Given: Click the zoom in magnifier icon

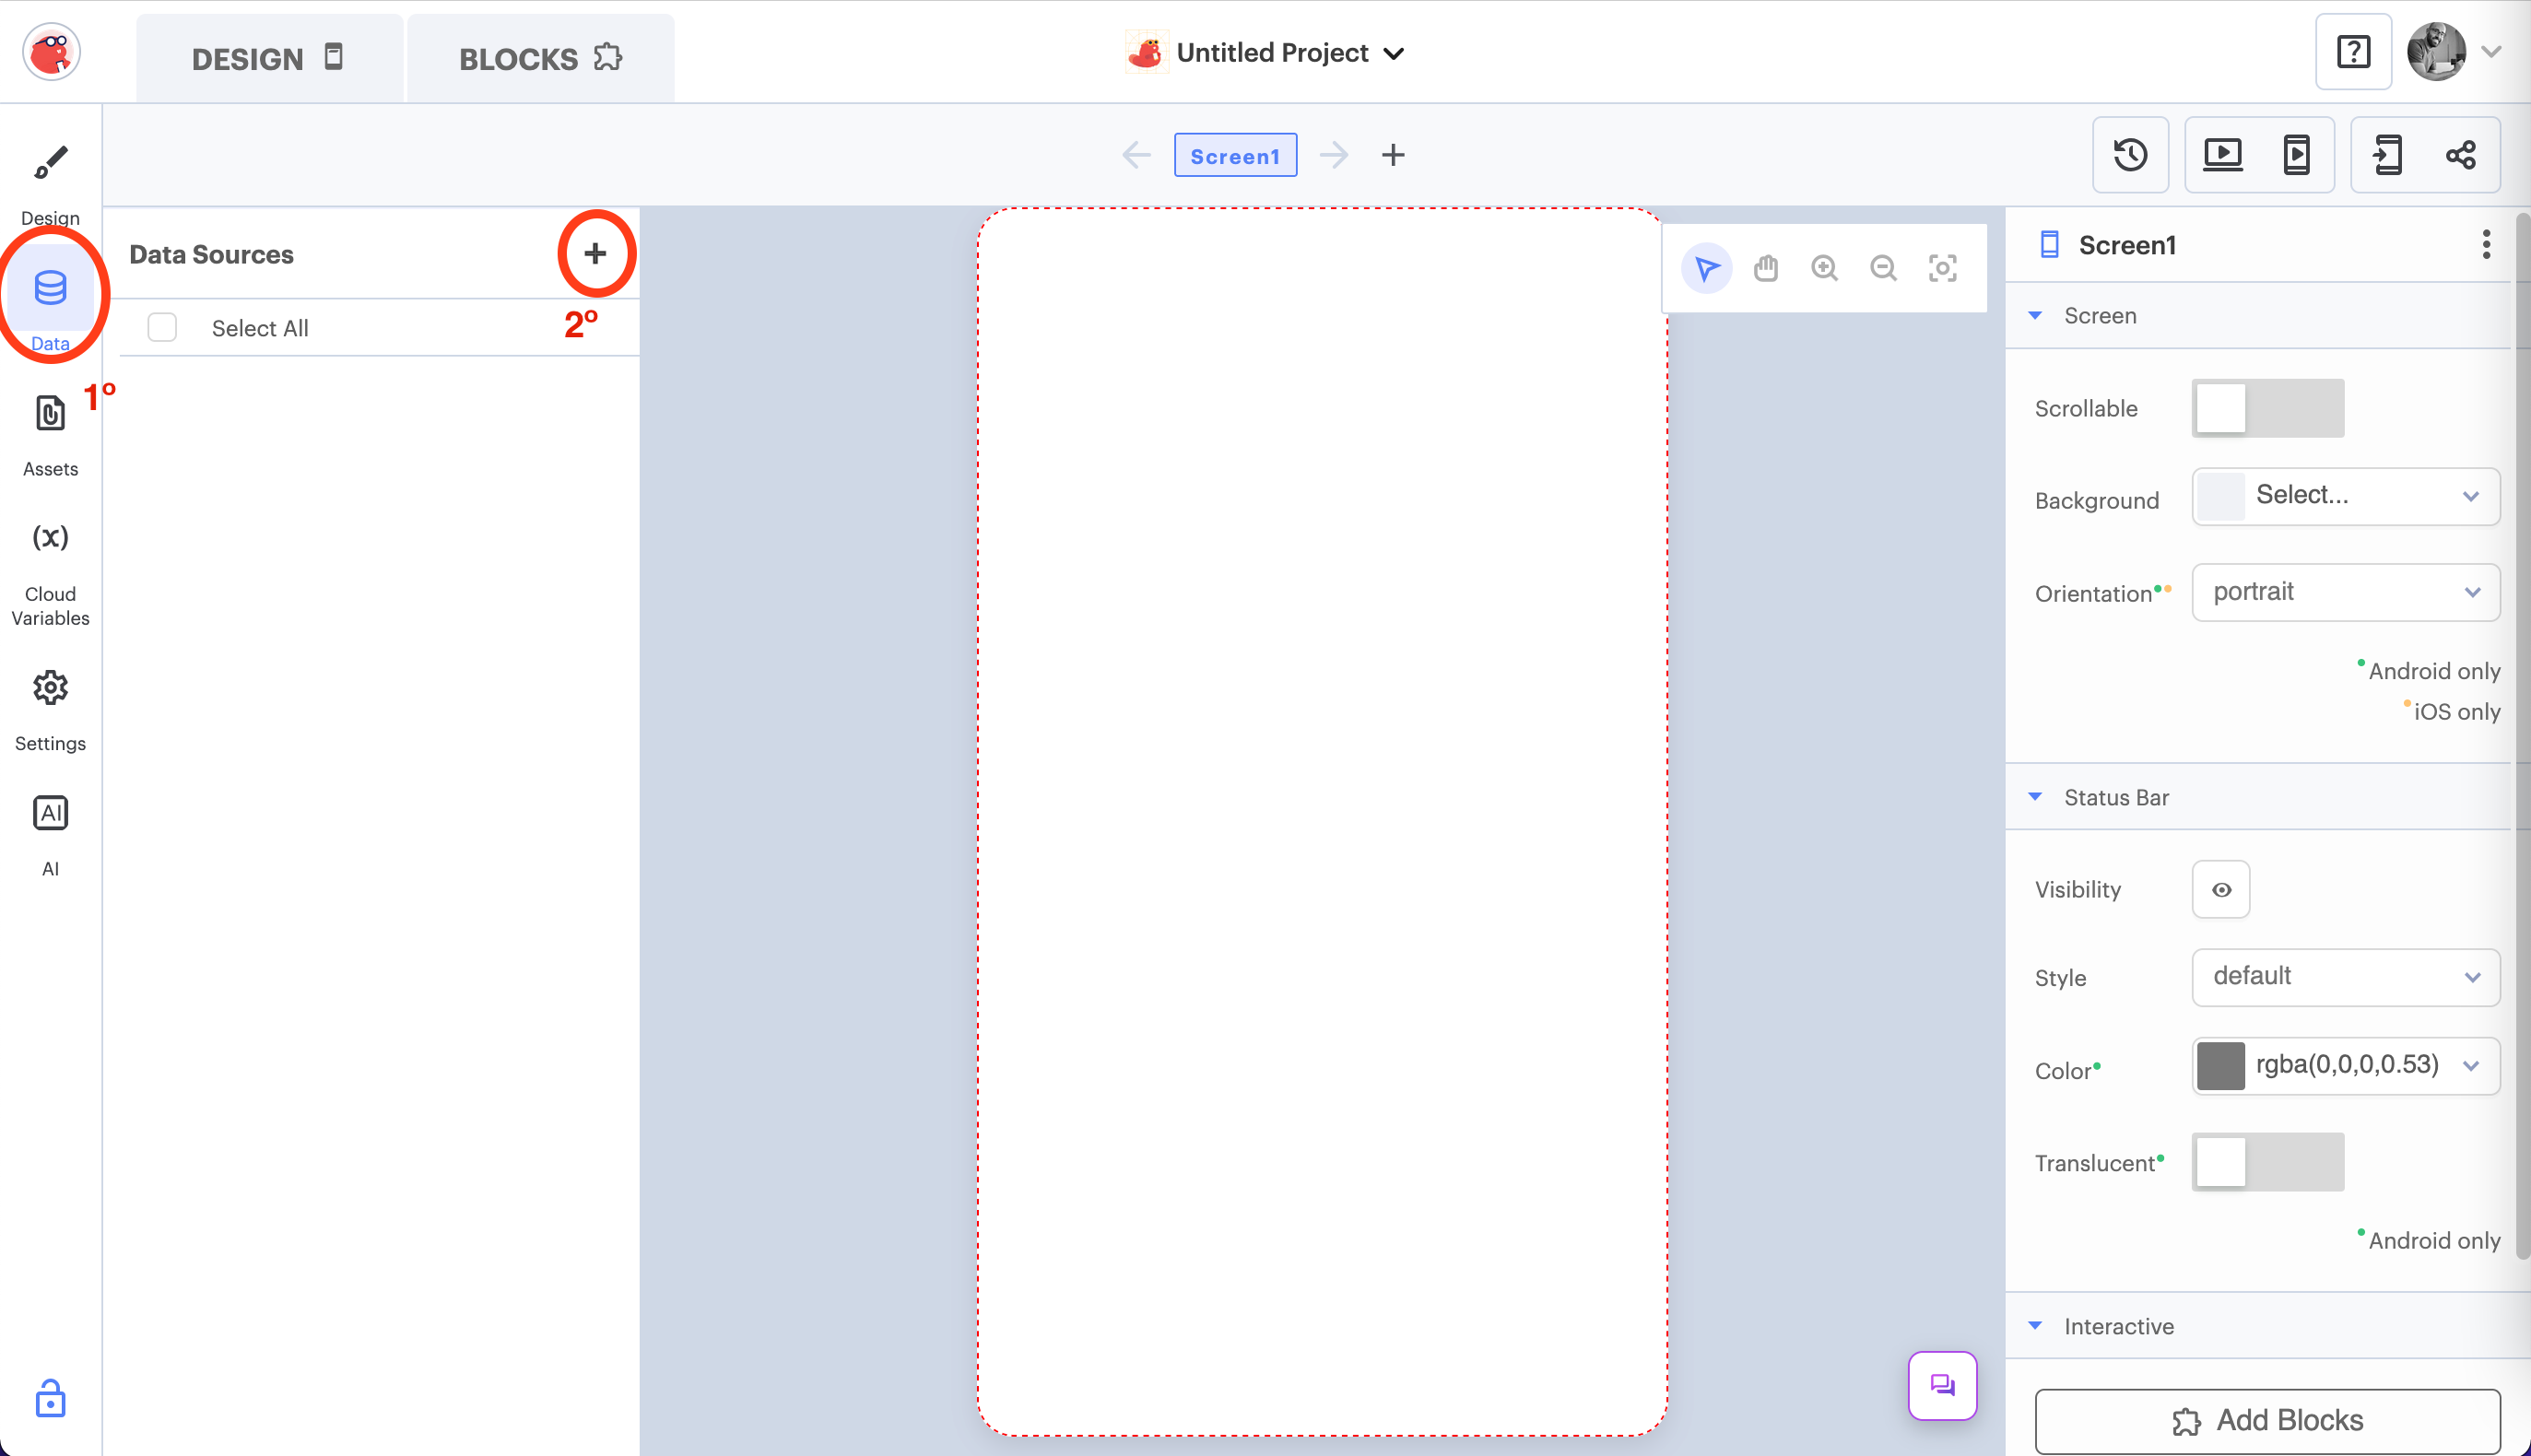Looking at the screenshot, I should click(1825, 268).
